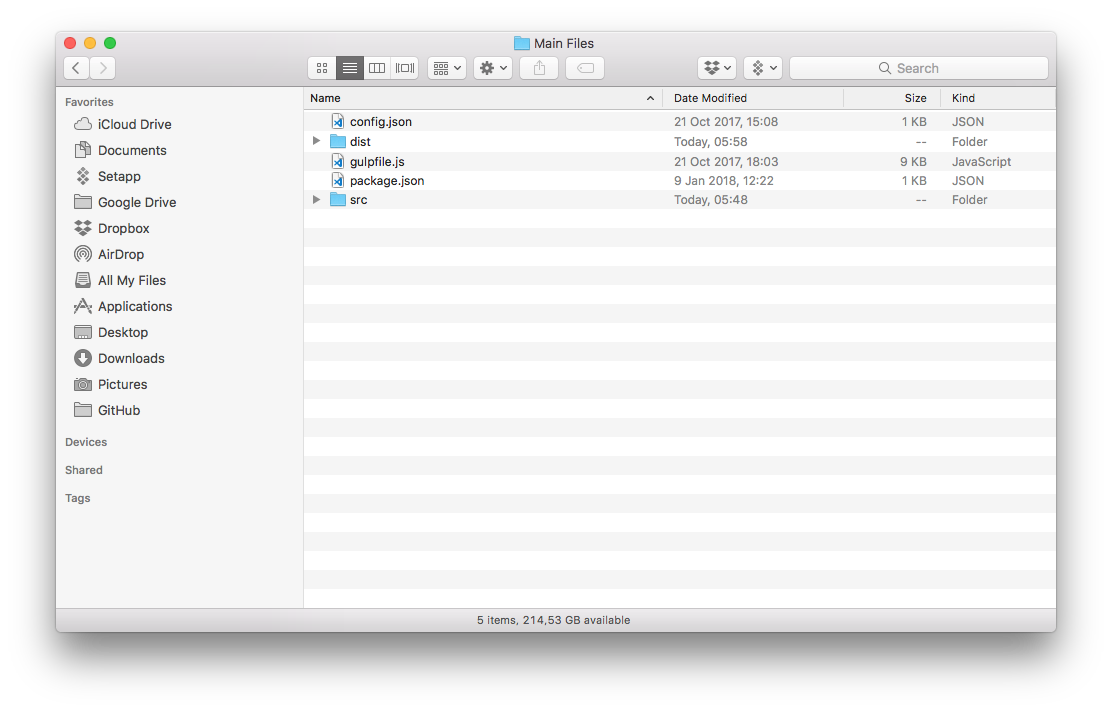
Task: Sort by the Size column header
Action: 892,98
